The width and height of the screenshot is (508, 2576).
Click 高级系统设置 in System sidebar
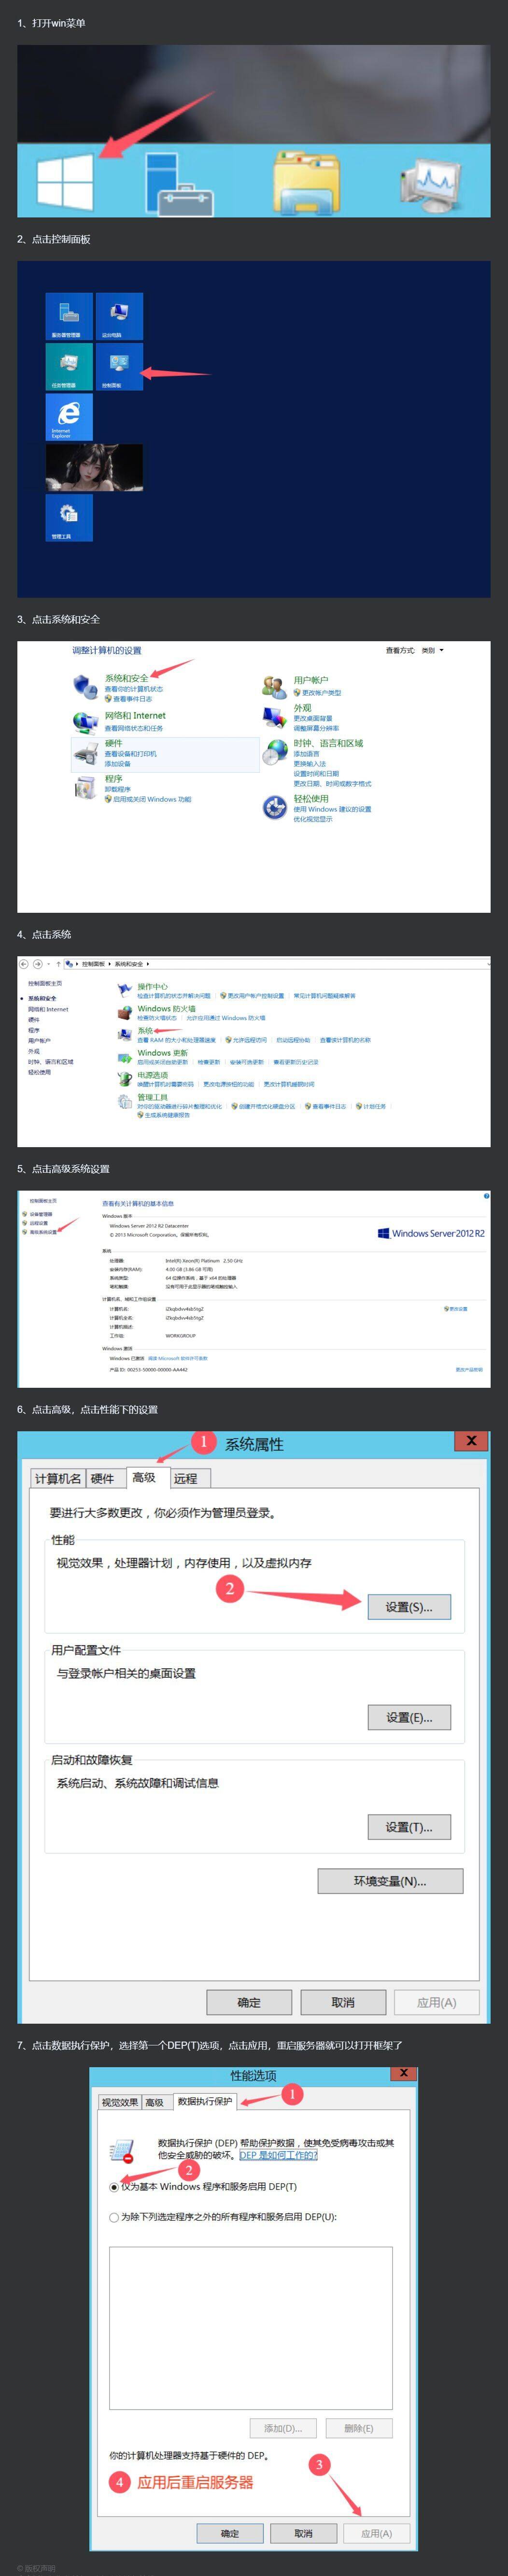[x=43, y=1232]
